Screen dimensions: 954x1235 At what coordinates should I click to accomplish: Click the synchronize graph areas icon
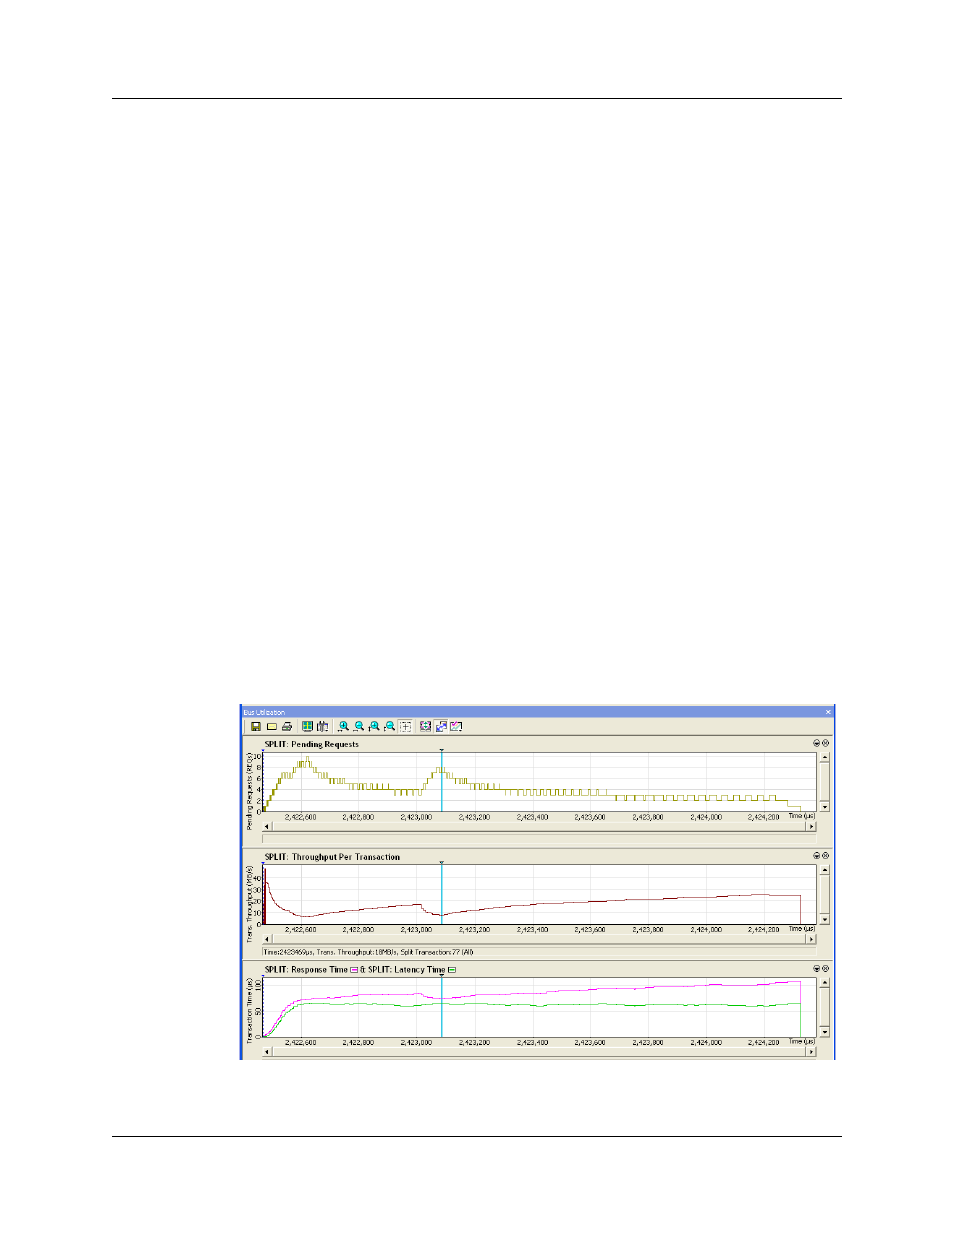(426, 727)
